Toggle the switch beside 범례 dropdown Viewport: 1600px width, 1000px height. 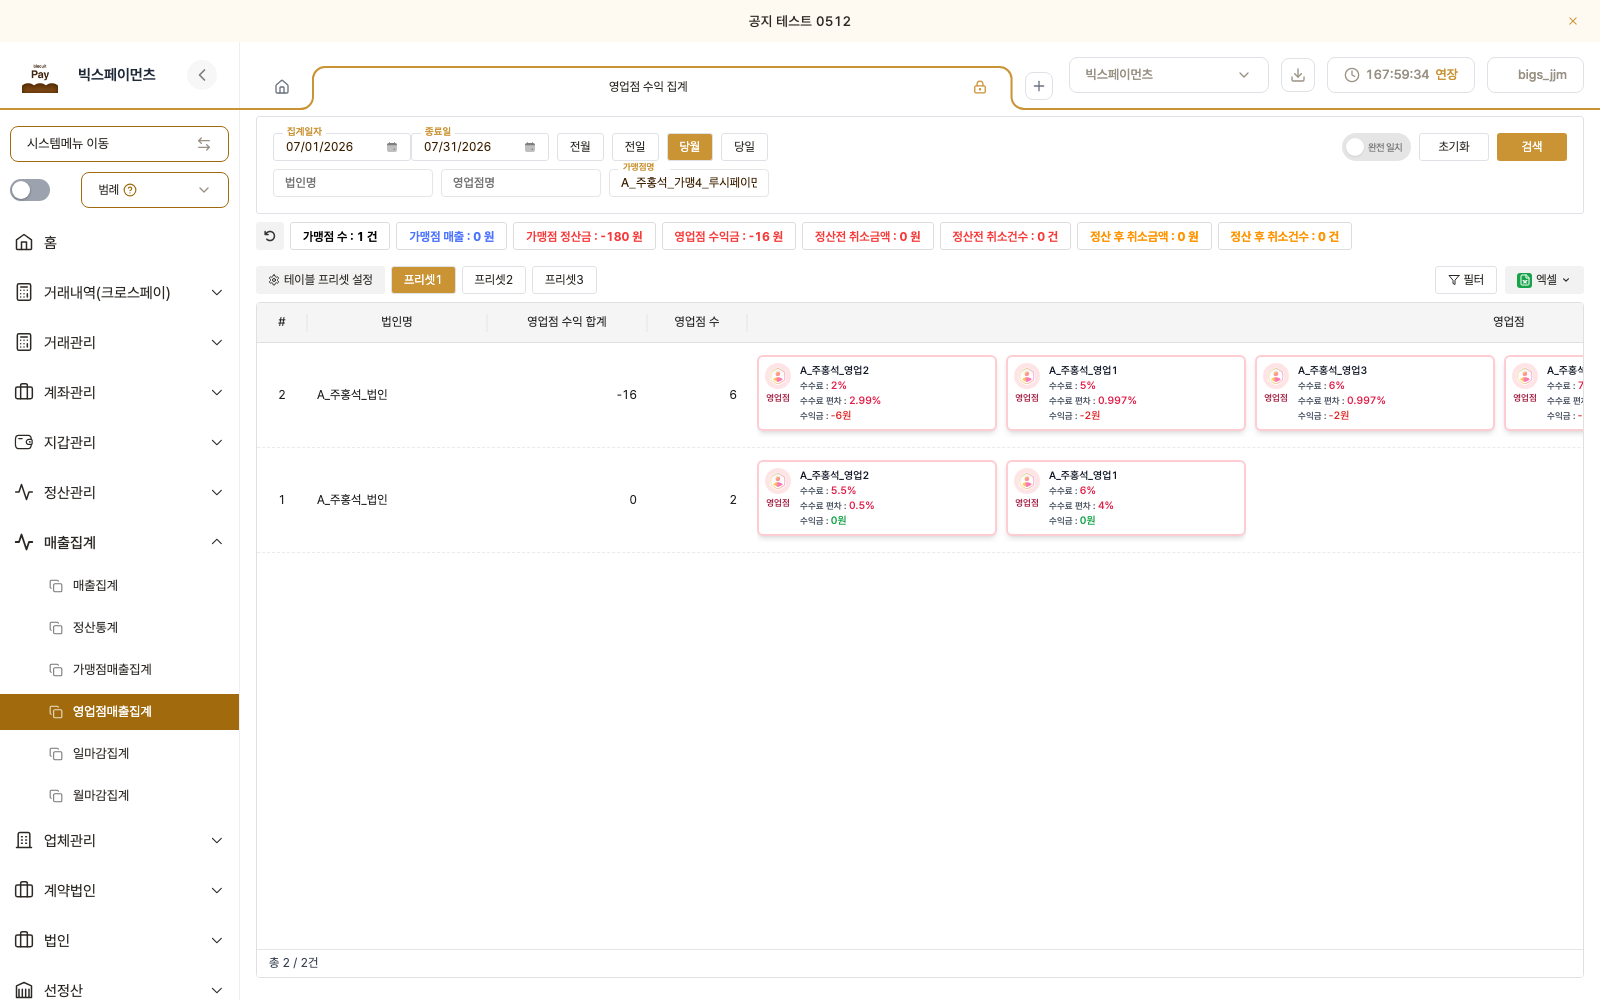[30, 190]
